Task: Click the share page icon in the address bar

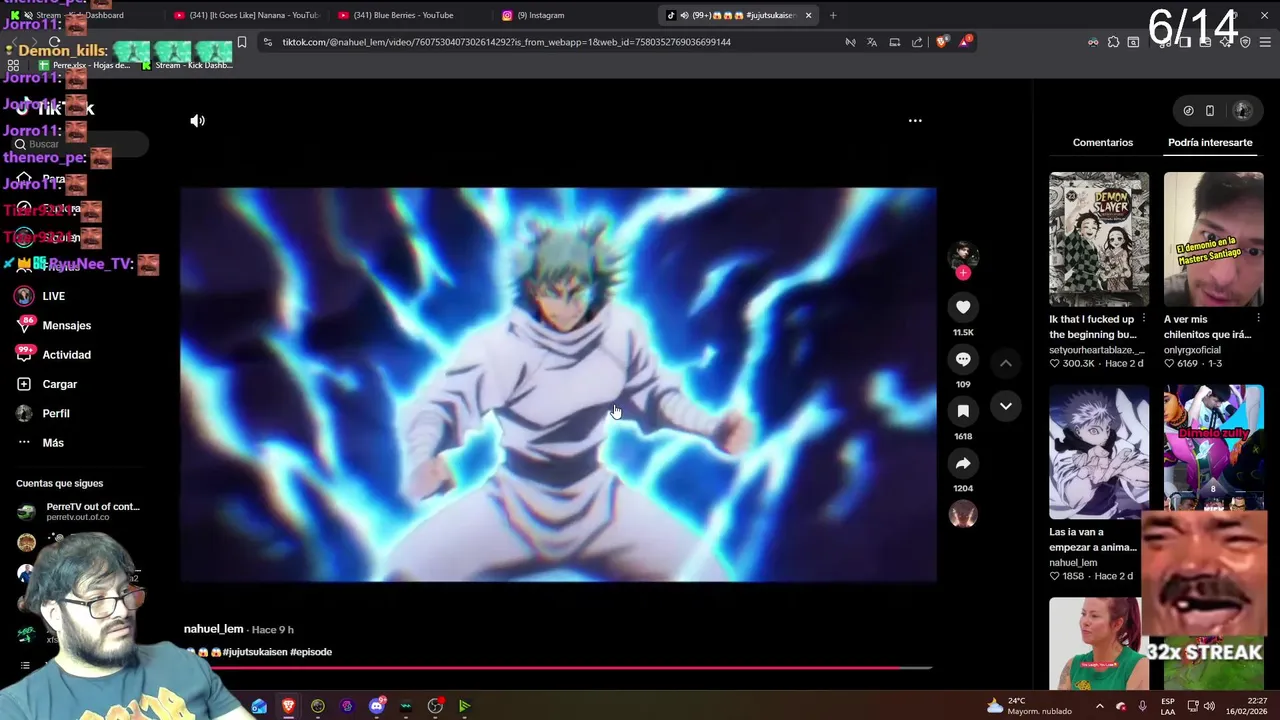Action: point(917,42)
